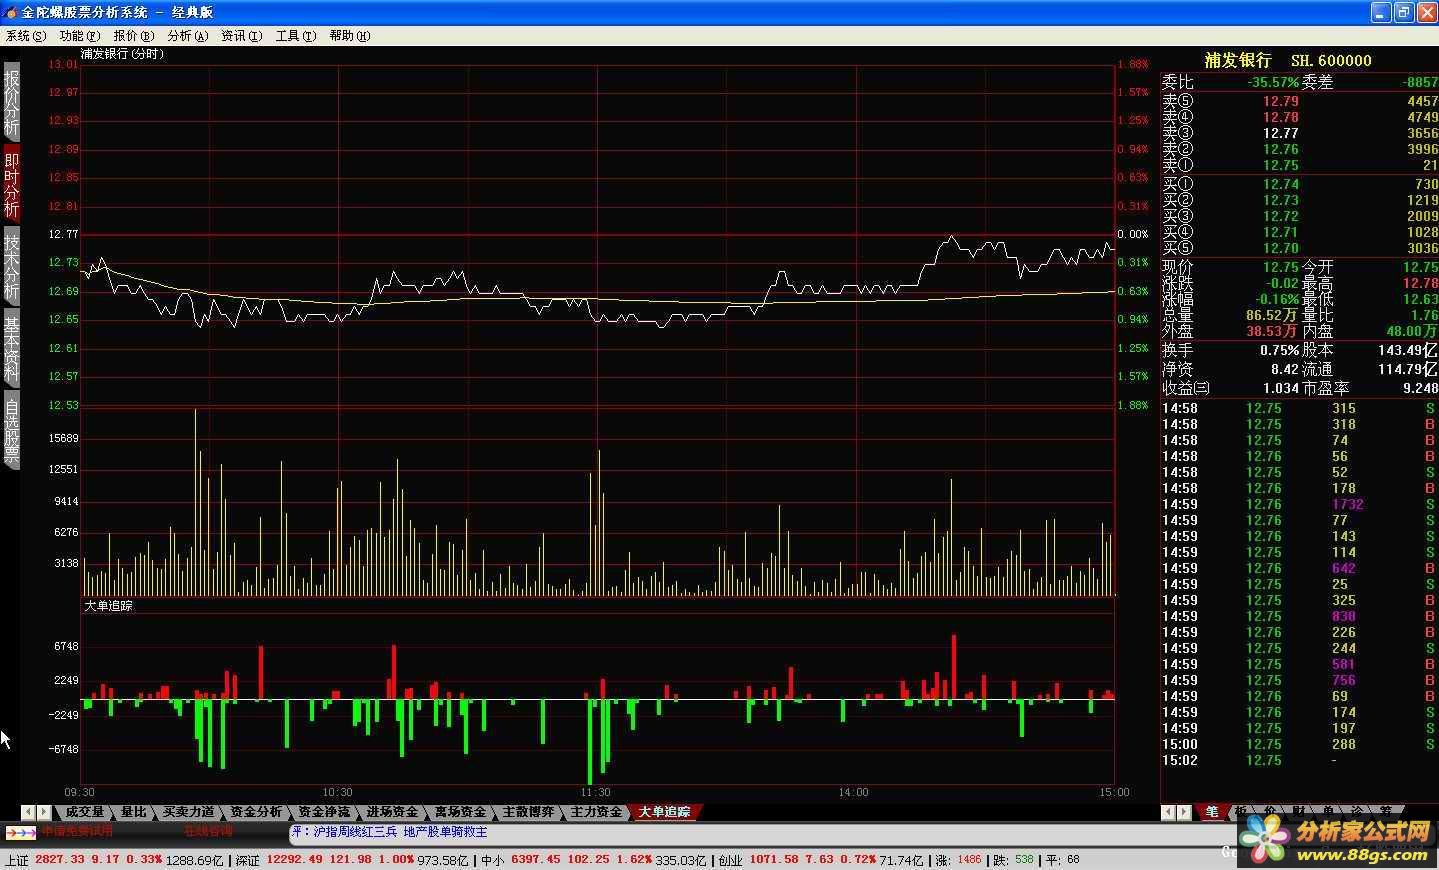Open the 功能(F) menu
Screen dimensions: 1439x870
(x=80, y=35)
